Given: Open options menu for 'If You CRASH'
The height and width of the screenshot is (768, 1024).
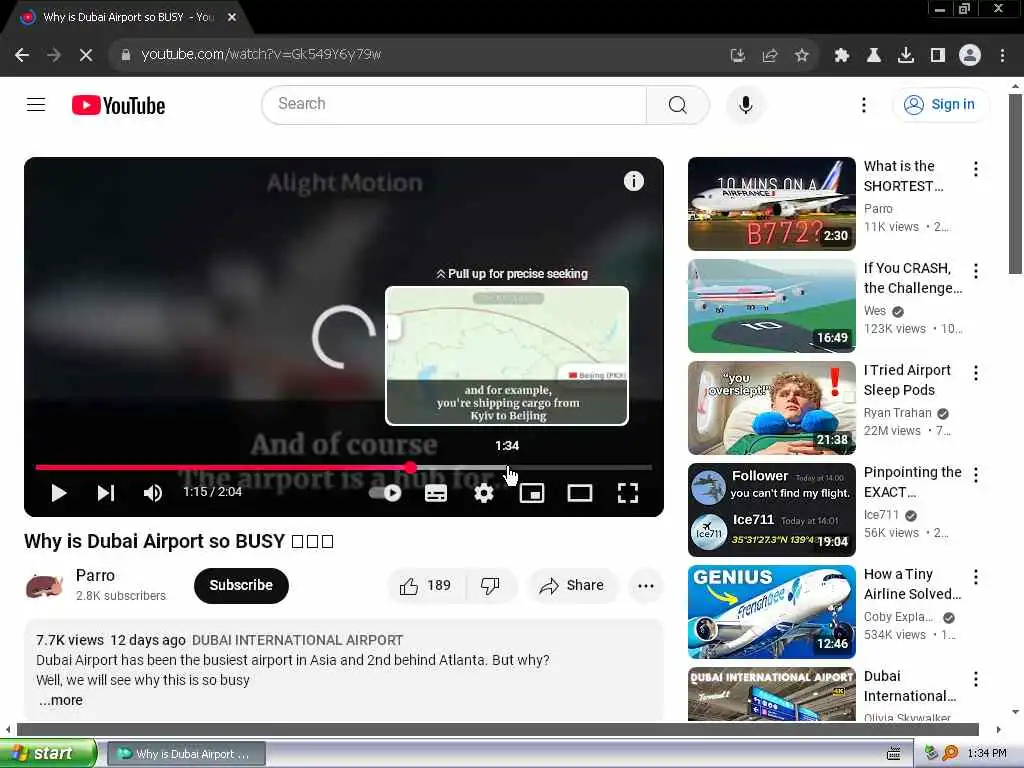Looking at the screenshot, I should click(x=976, y=271).
